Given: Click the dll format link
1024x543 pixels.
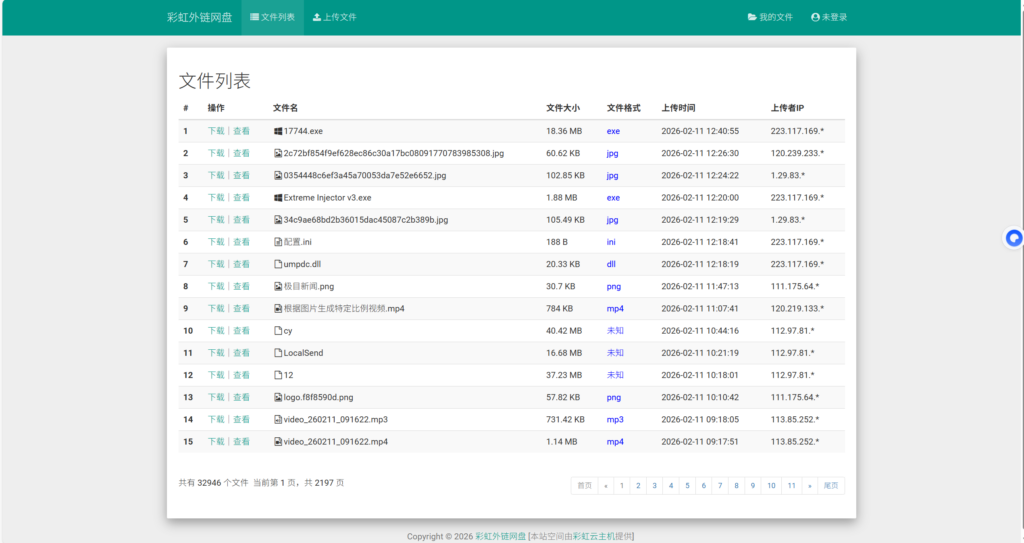Looking at the screenshot, I should point(611,265).
